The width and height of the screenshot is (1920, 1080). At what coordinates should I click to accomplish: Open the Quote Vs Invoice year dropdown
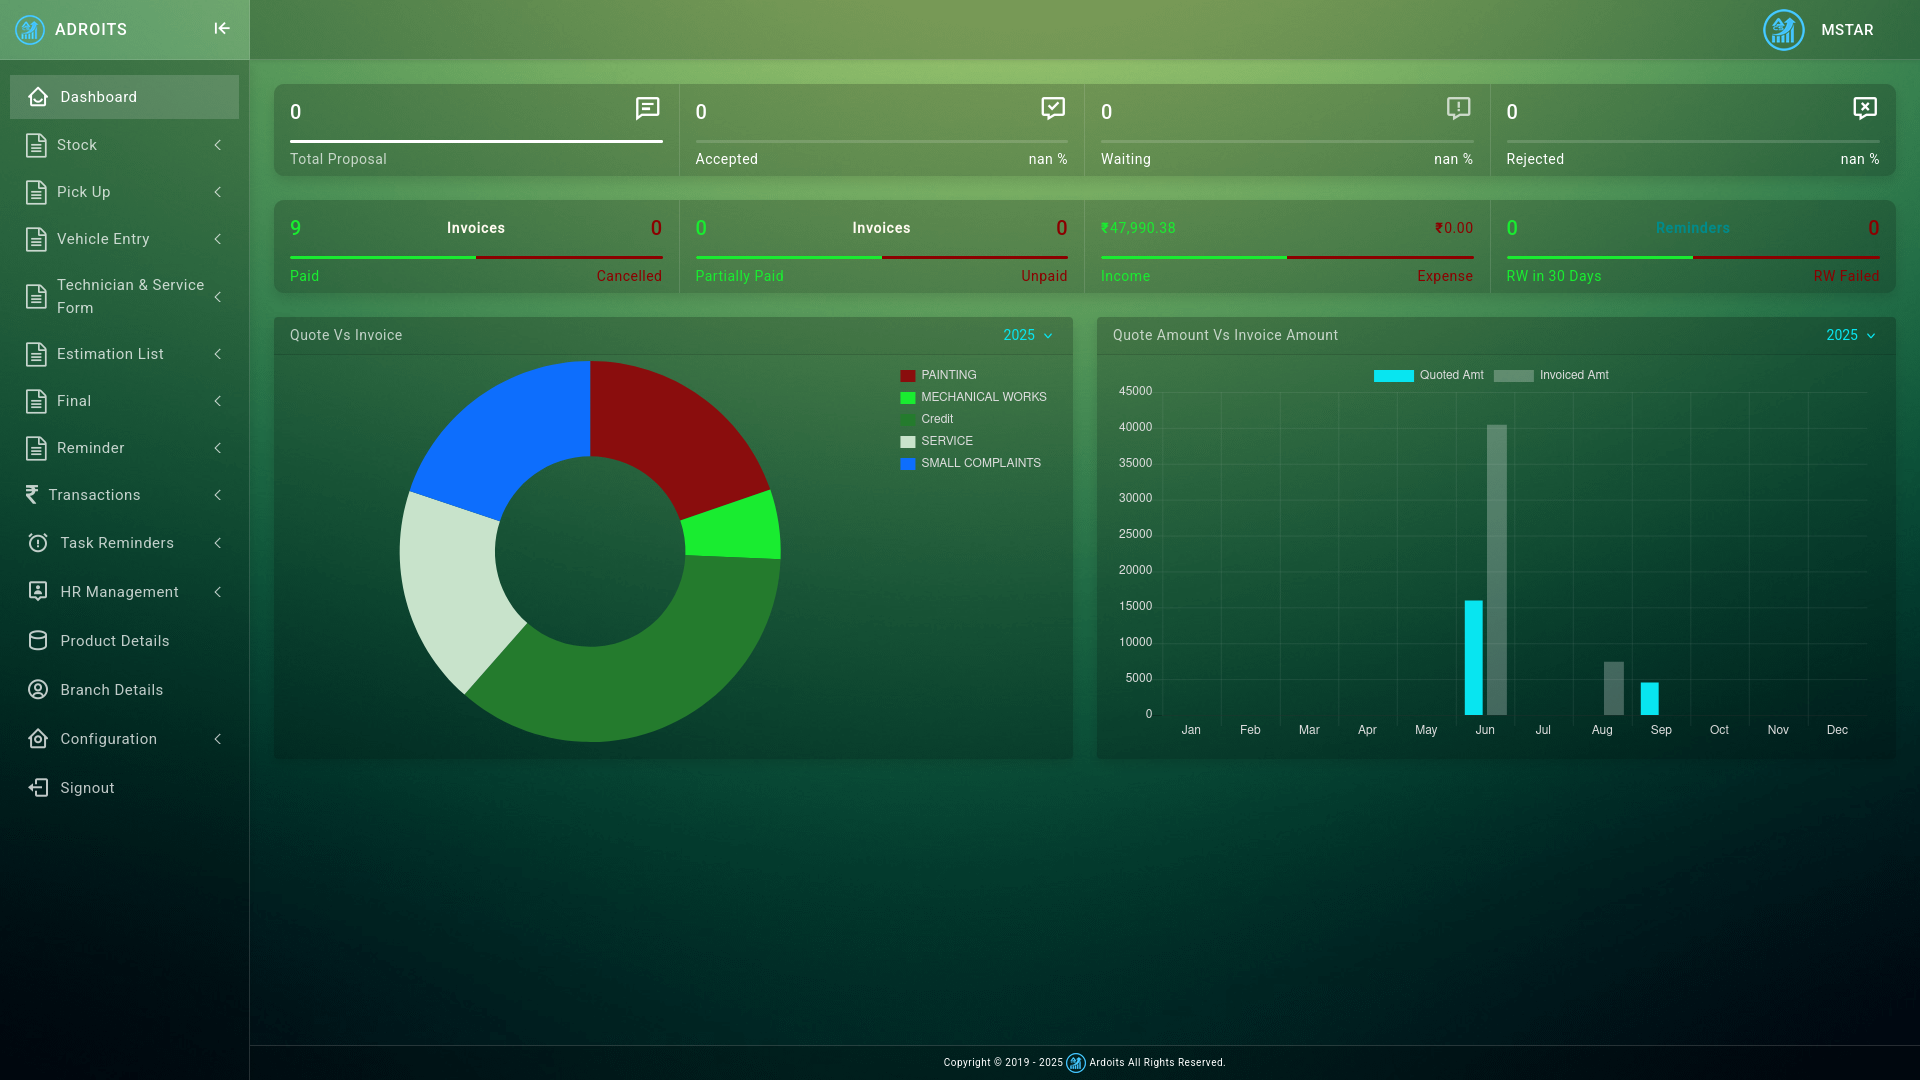click(x=1028, y=335)
